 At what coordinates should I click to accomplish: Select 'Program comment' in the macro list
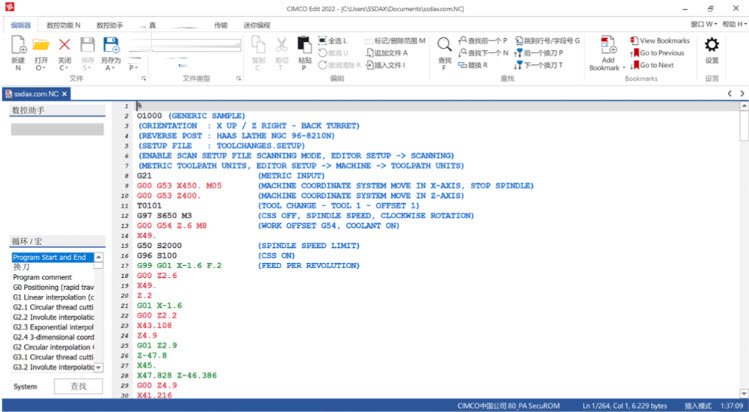click(43, 277)
